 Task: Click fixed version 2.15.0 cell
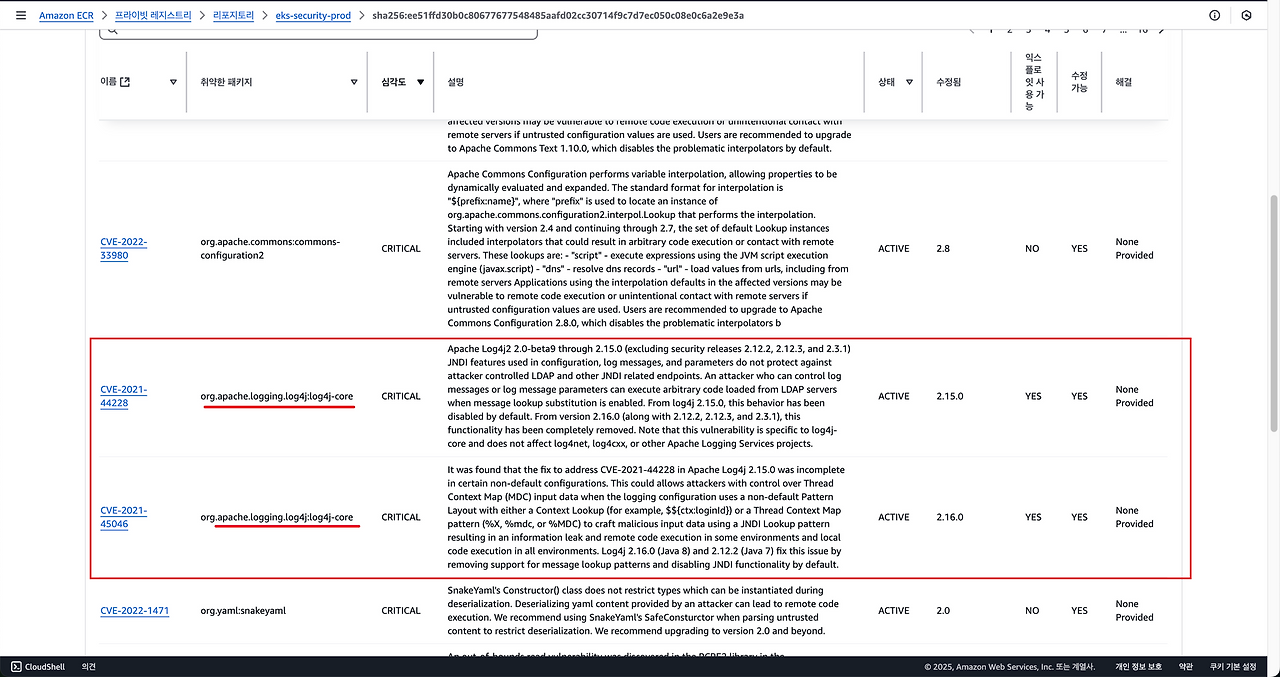coord(950,396)
